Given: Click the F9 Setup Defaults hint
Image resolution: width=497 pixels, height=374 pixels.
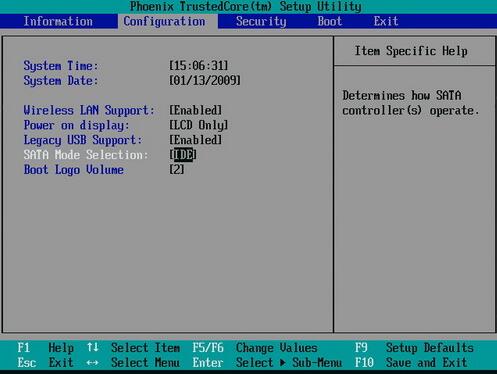Looking at the screenshot, I should coord(414,348).
